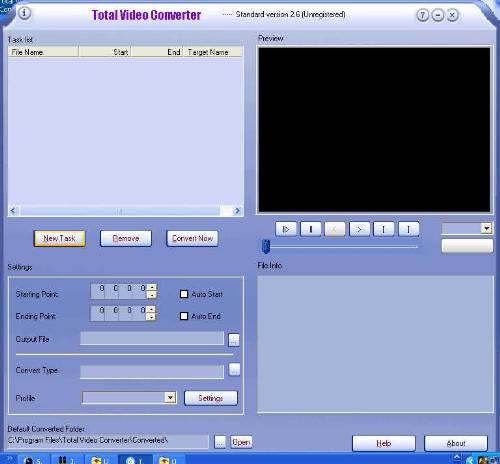Click the forward arrow playback button
The height and width of the screenshot is (464, 500).
coord(359,229)
